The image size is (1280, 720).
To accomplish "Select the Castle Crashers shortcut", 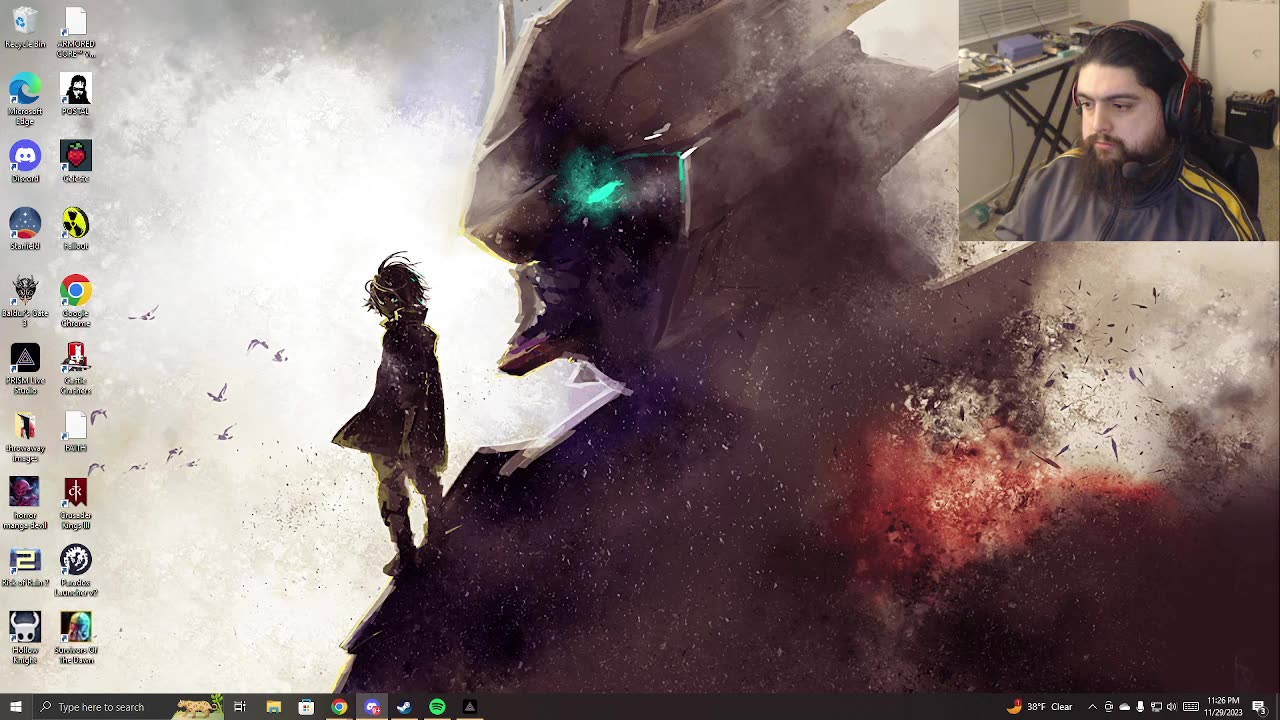I will tap(76, 368).
